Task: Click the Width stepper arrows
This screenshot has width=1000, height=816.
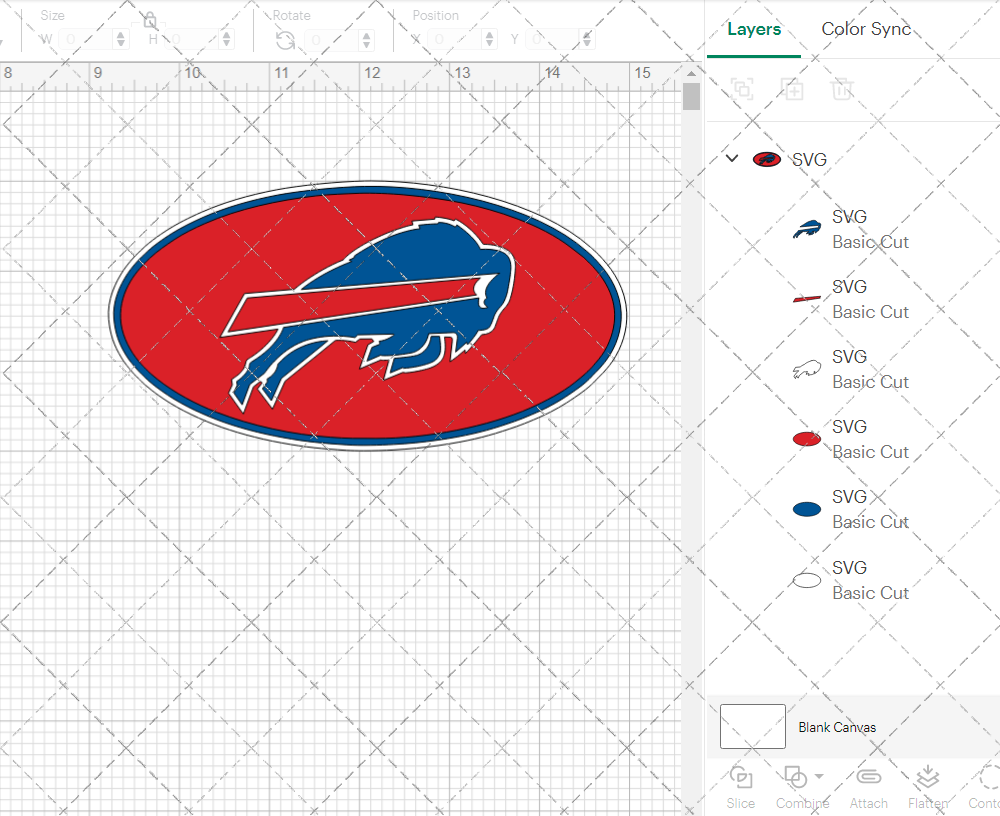Action: coord(121,40)
